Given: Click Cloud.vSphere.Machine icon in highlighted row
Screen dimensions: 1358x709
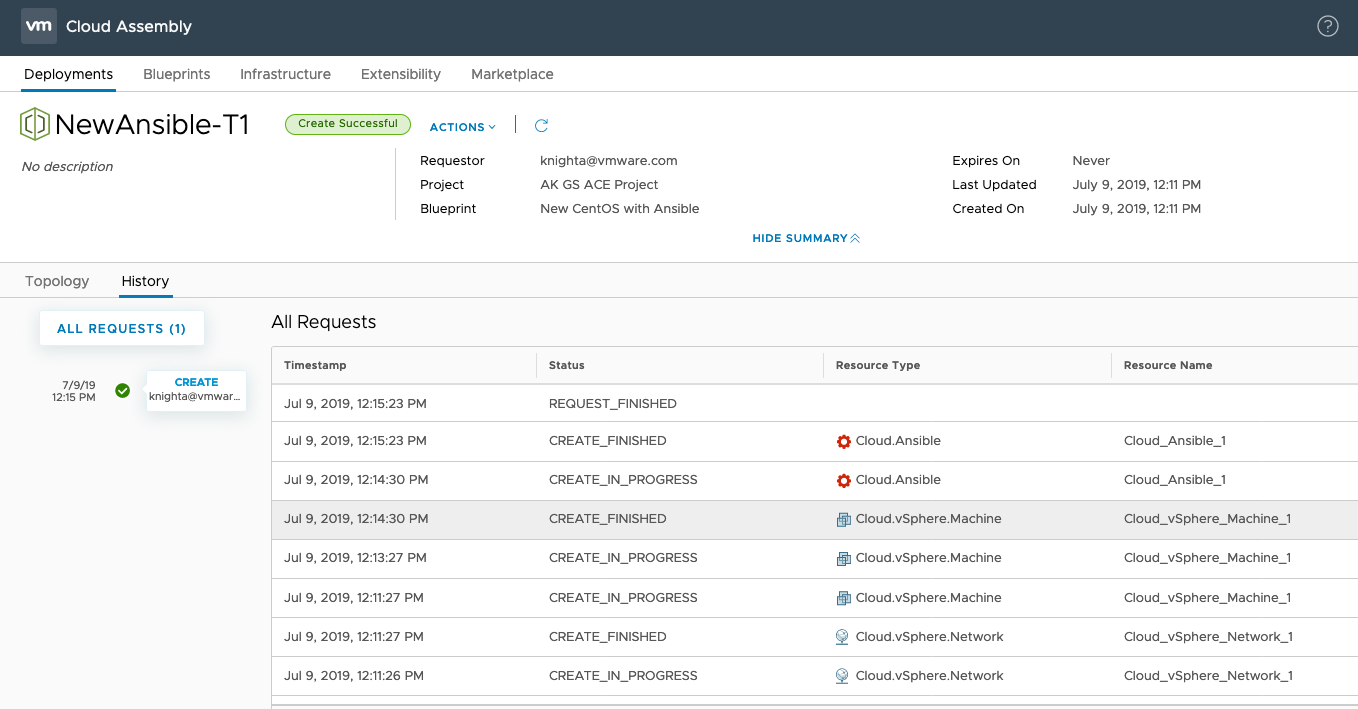Looking at the screenshot, I should coord(843,519).
